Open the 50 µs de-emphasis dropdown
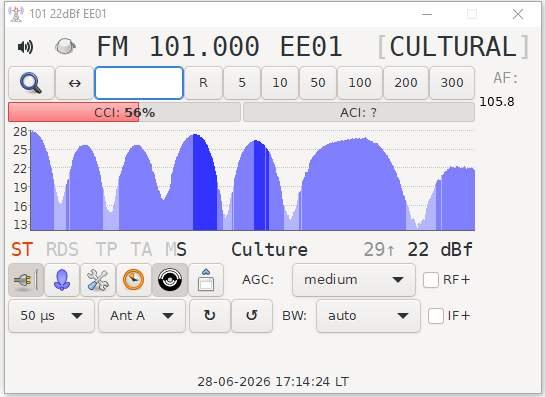 tap(51, 316)
